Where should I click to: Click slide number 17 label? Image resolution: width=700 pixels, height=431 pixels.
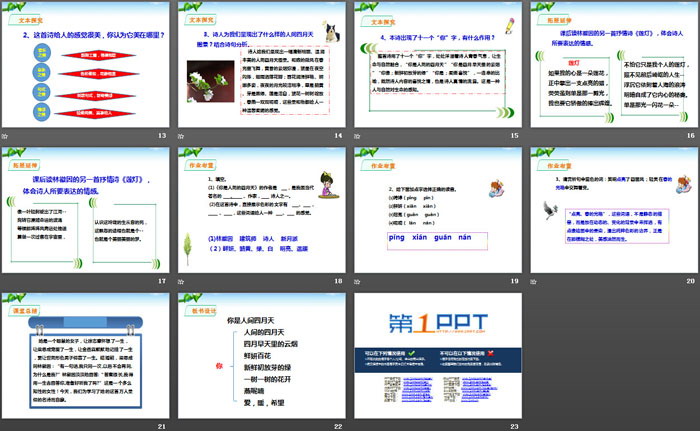(162, 281)
